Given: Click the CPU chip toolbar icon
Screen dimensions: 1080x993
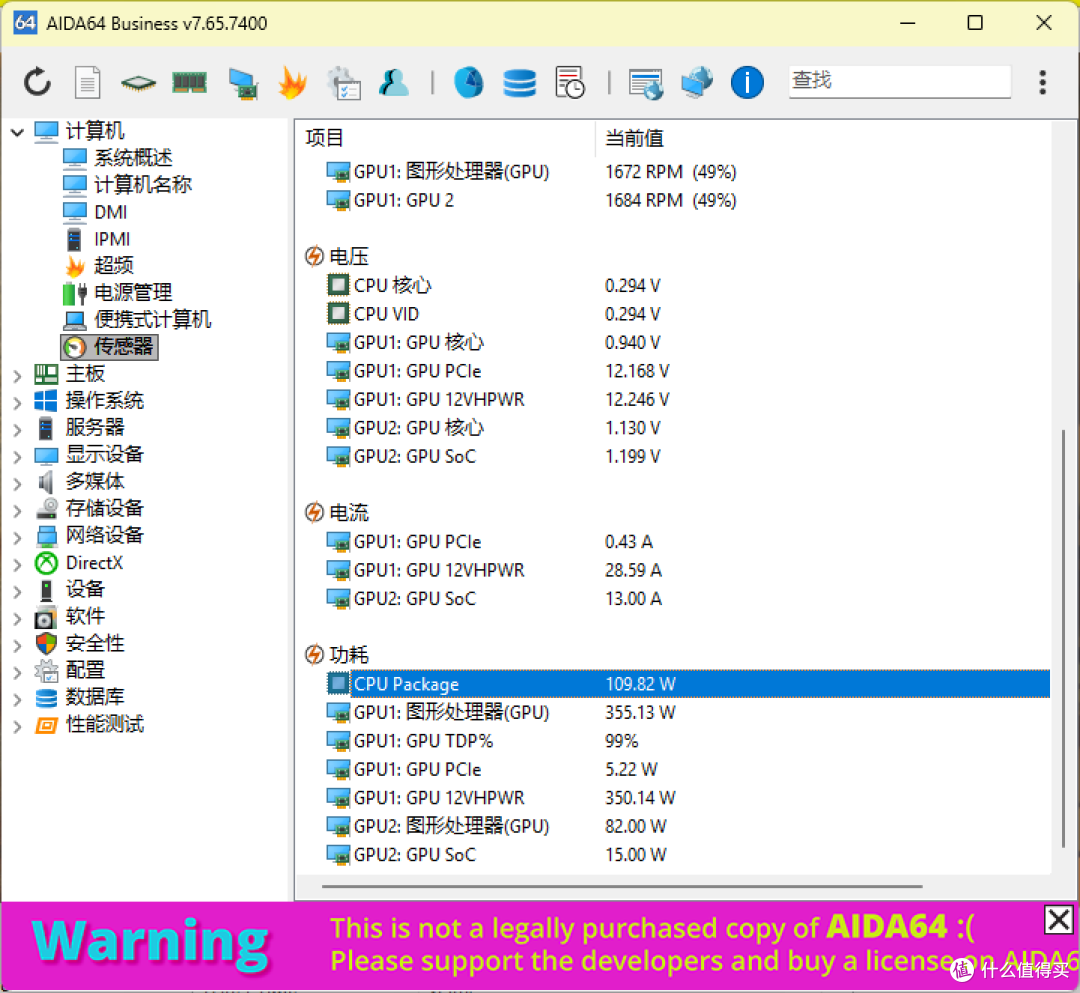Looking at the screenshot, I should [x=138, y=83].
